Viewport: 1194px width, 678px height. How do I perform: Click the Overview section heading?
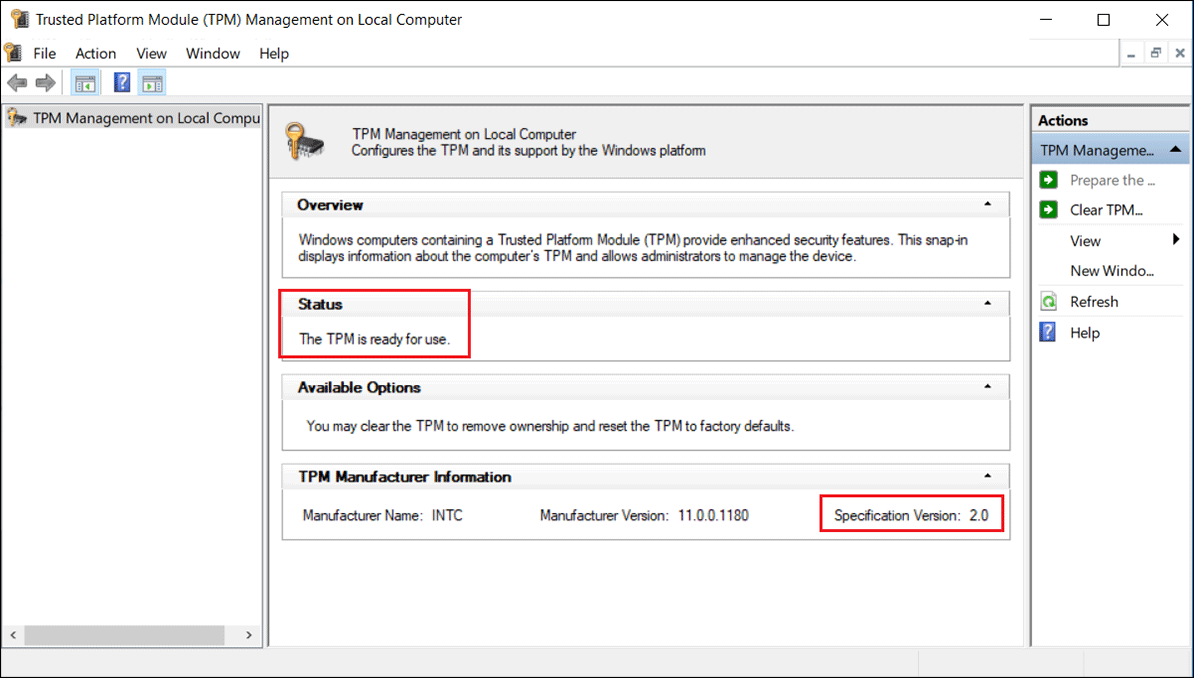[330, 205]
